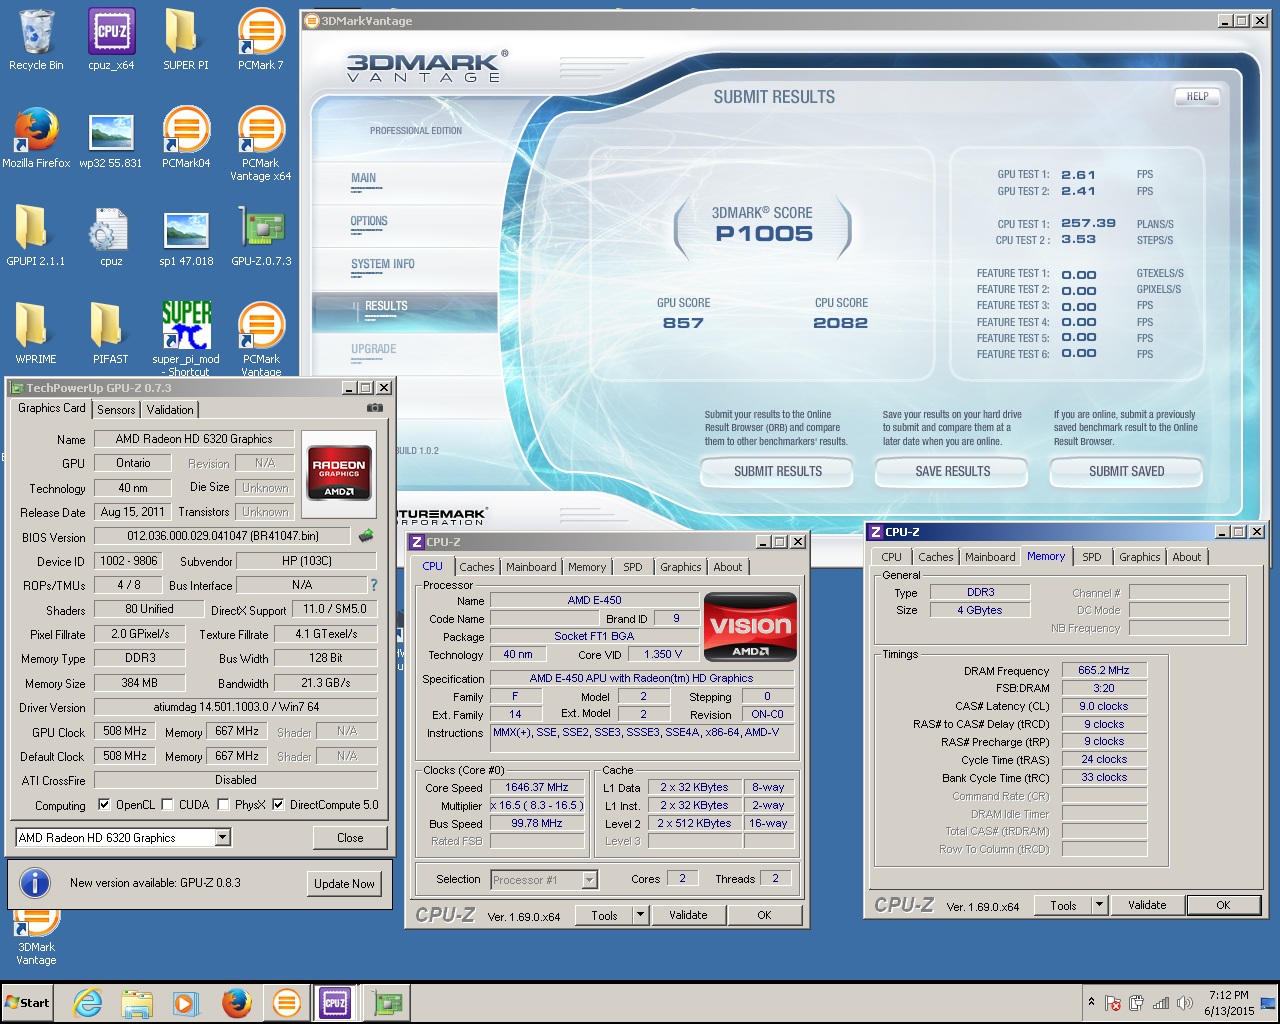Screen dimensions: 1280x1024
Task: Click the SUBMIT SAVED button
Action: point(1126,471)
